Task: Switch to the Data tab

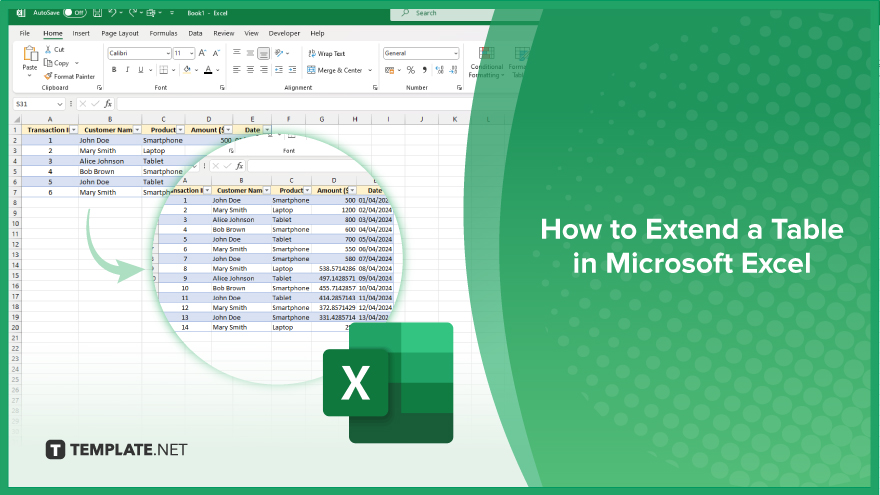Action: click(195, 33)
